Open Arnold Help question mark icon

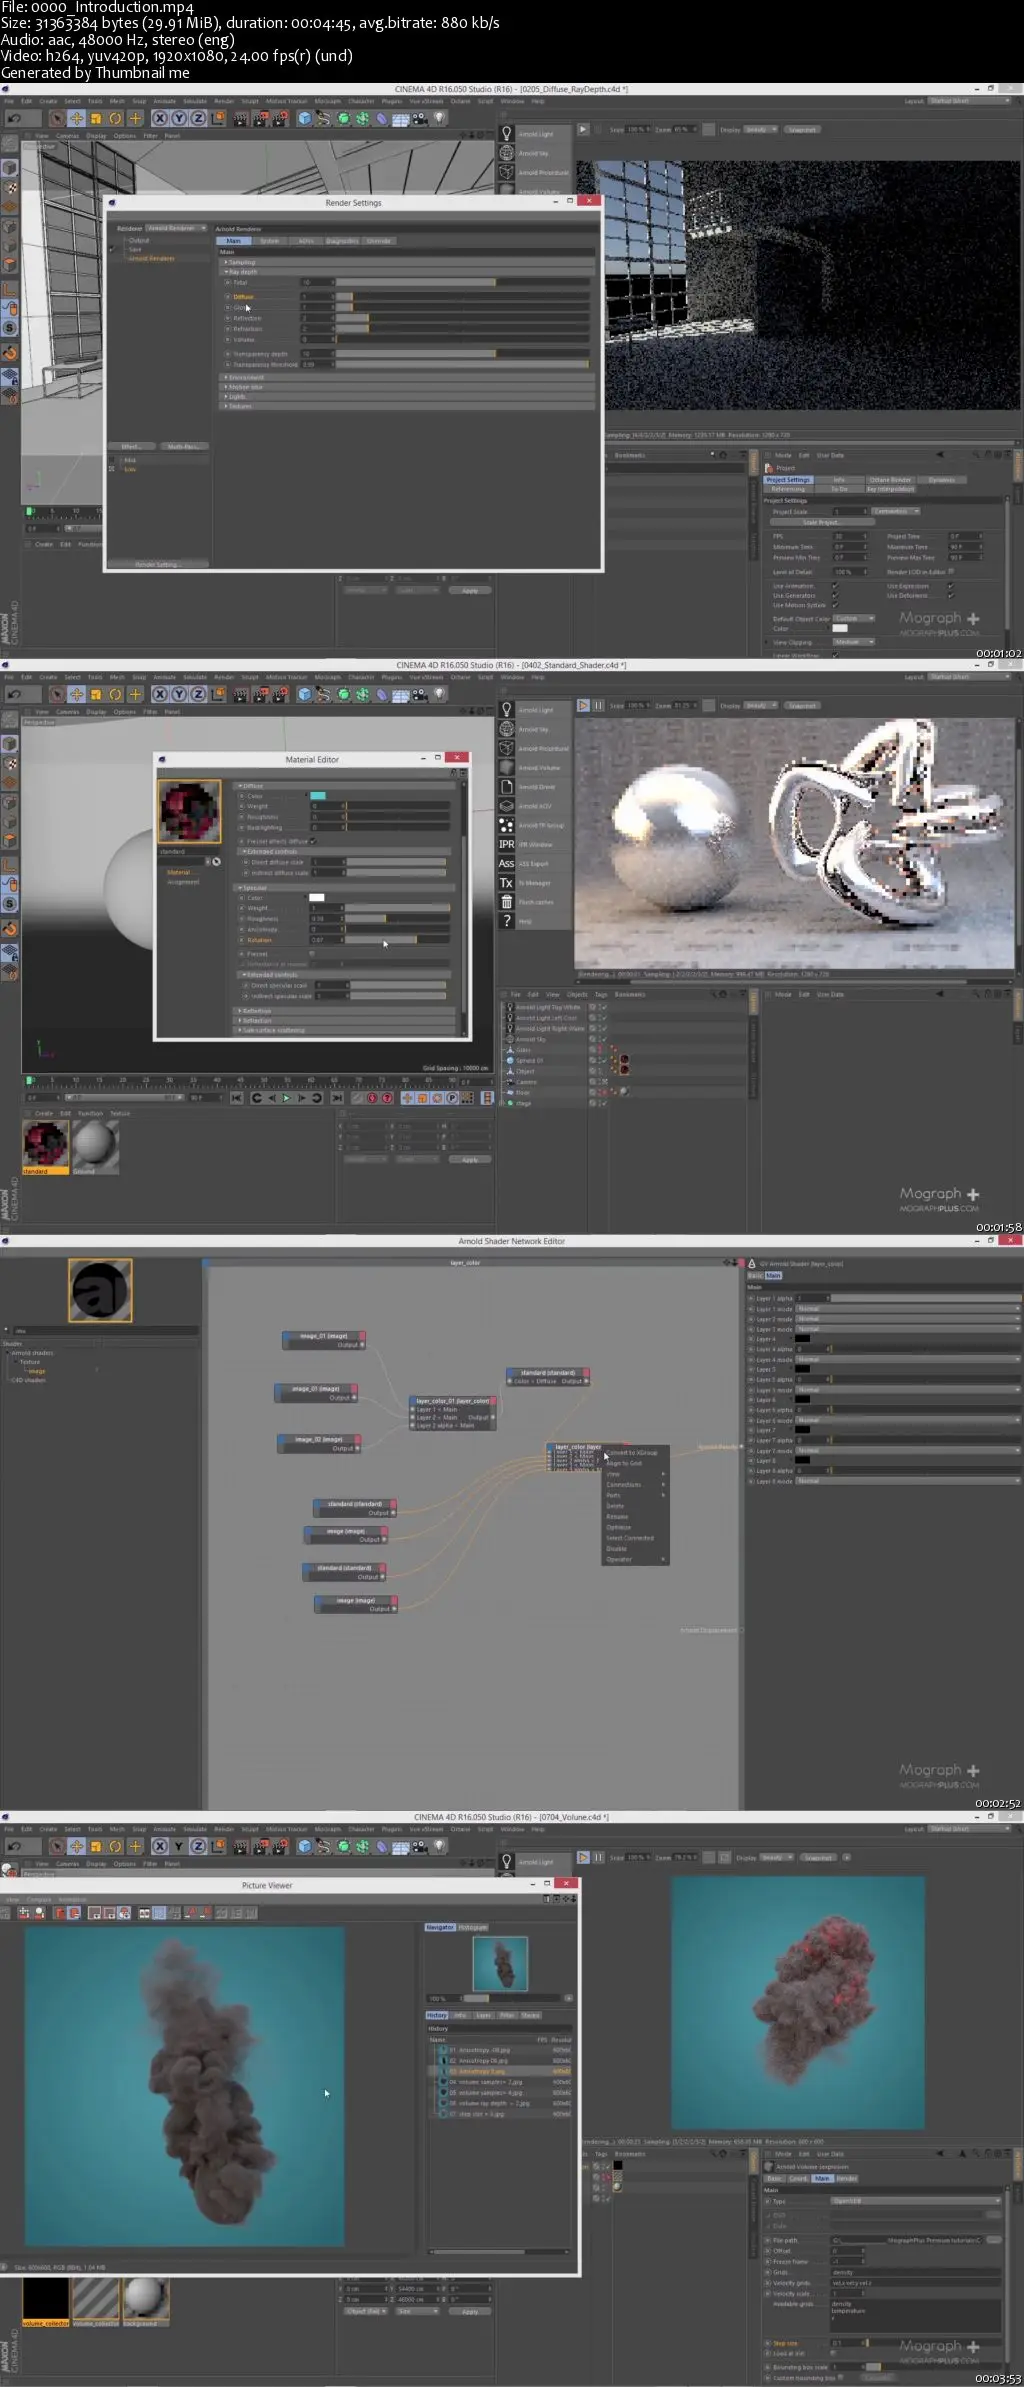point(507,920)
